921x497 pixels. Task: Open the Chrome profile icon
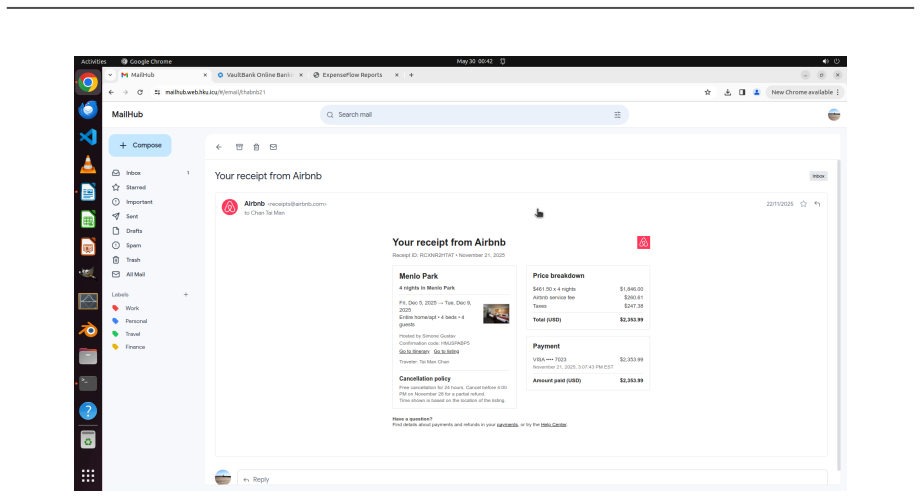(757, 92)
